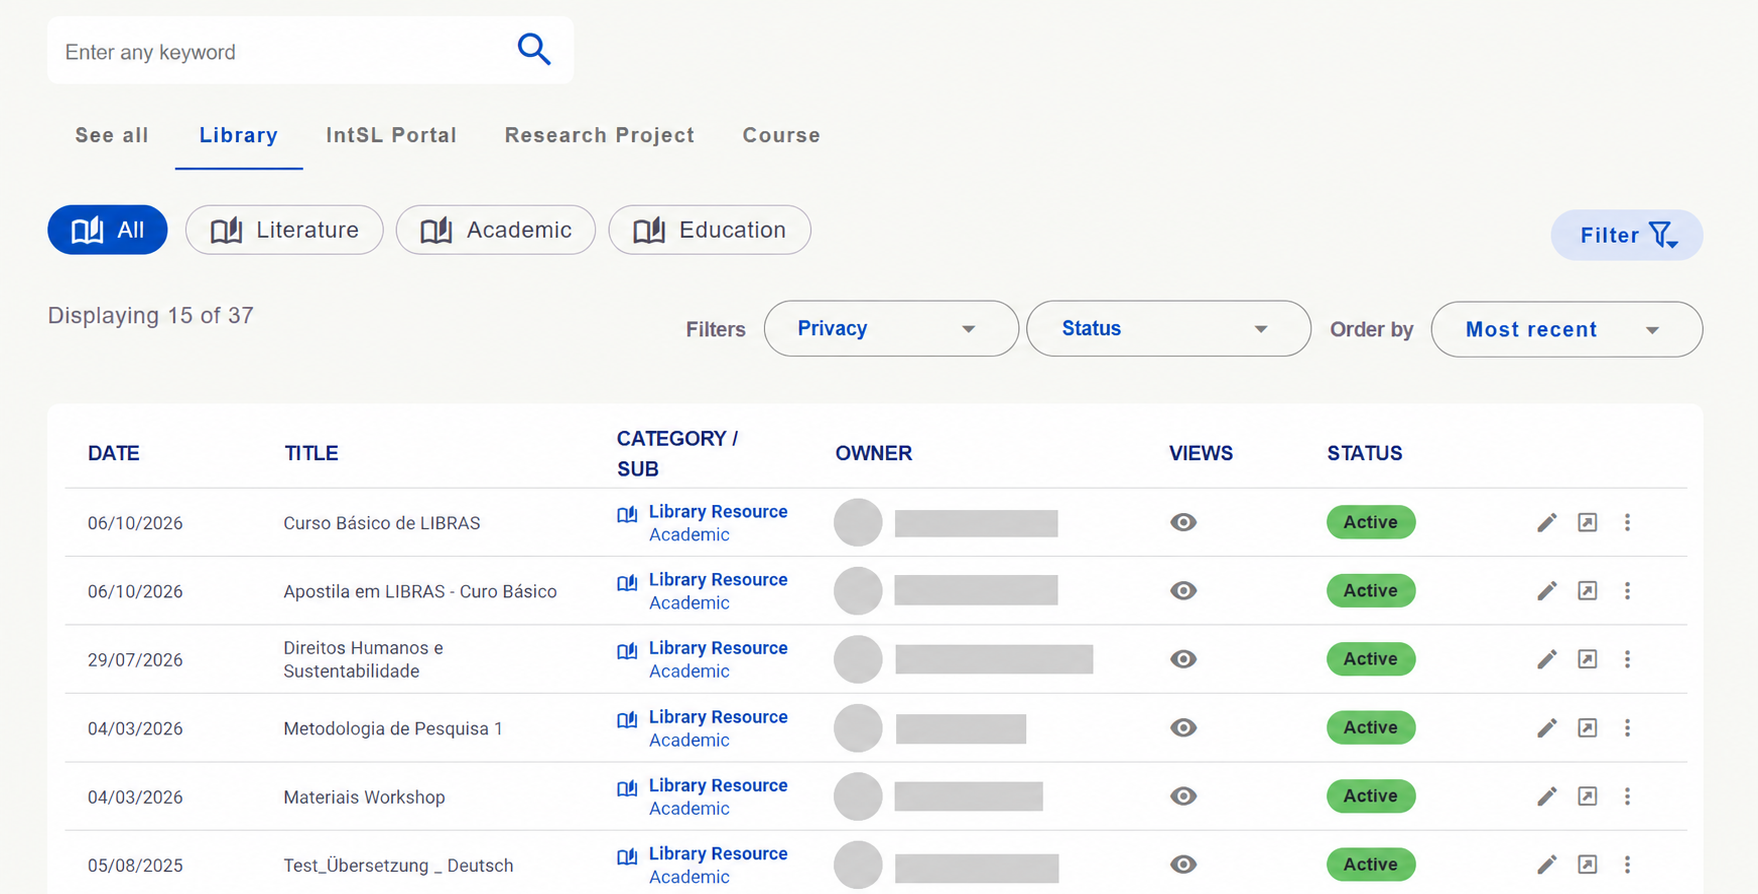Toggle views eye for Curso Básico de LIBRAS
Image resolution: width=1758 pixels, height=894 pixels.
coord(1183,522)
